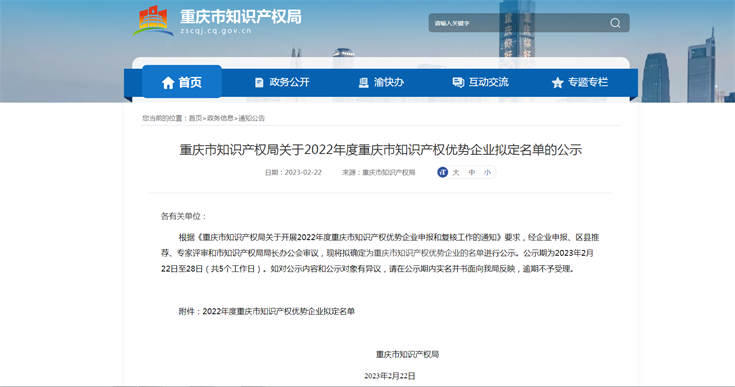The height and width of the screenshot is (387, 735).
Task: Set font size to 中
Action: [x=472, y=172]
